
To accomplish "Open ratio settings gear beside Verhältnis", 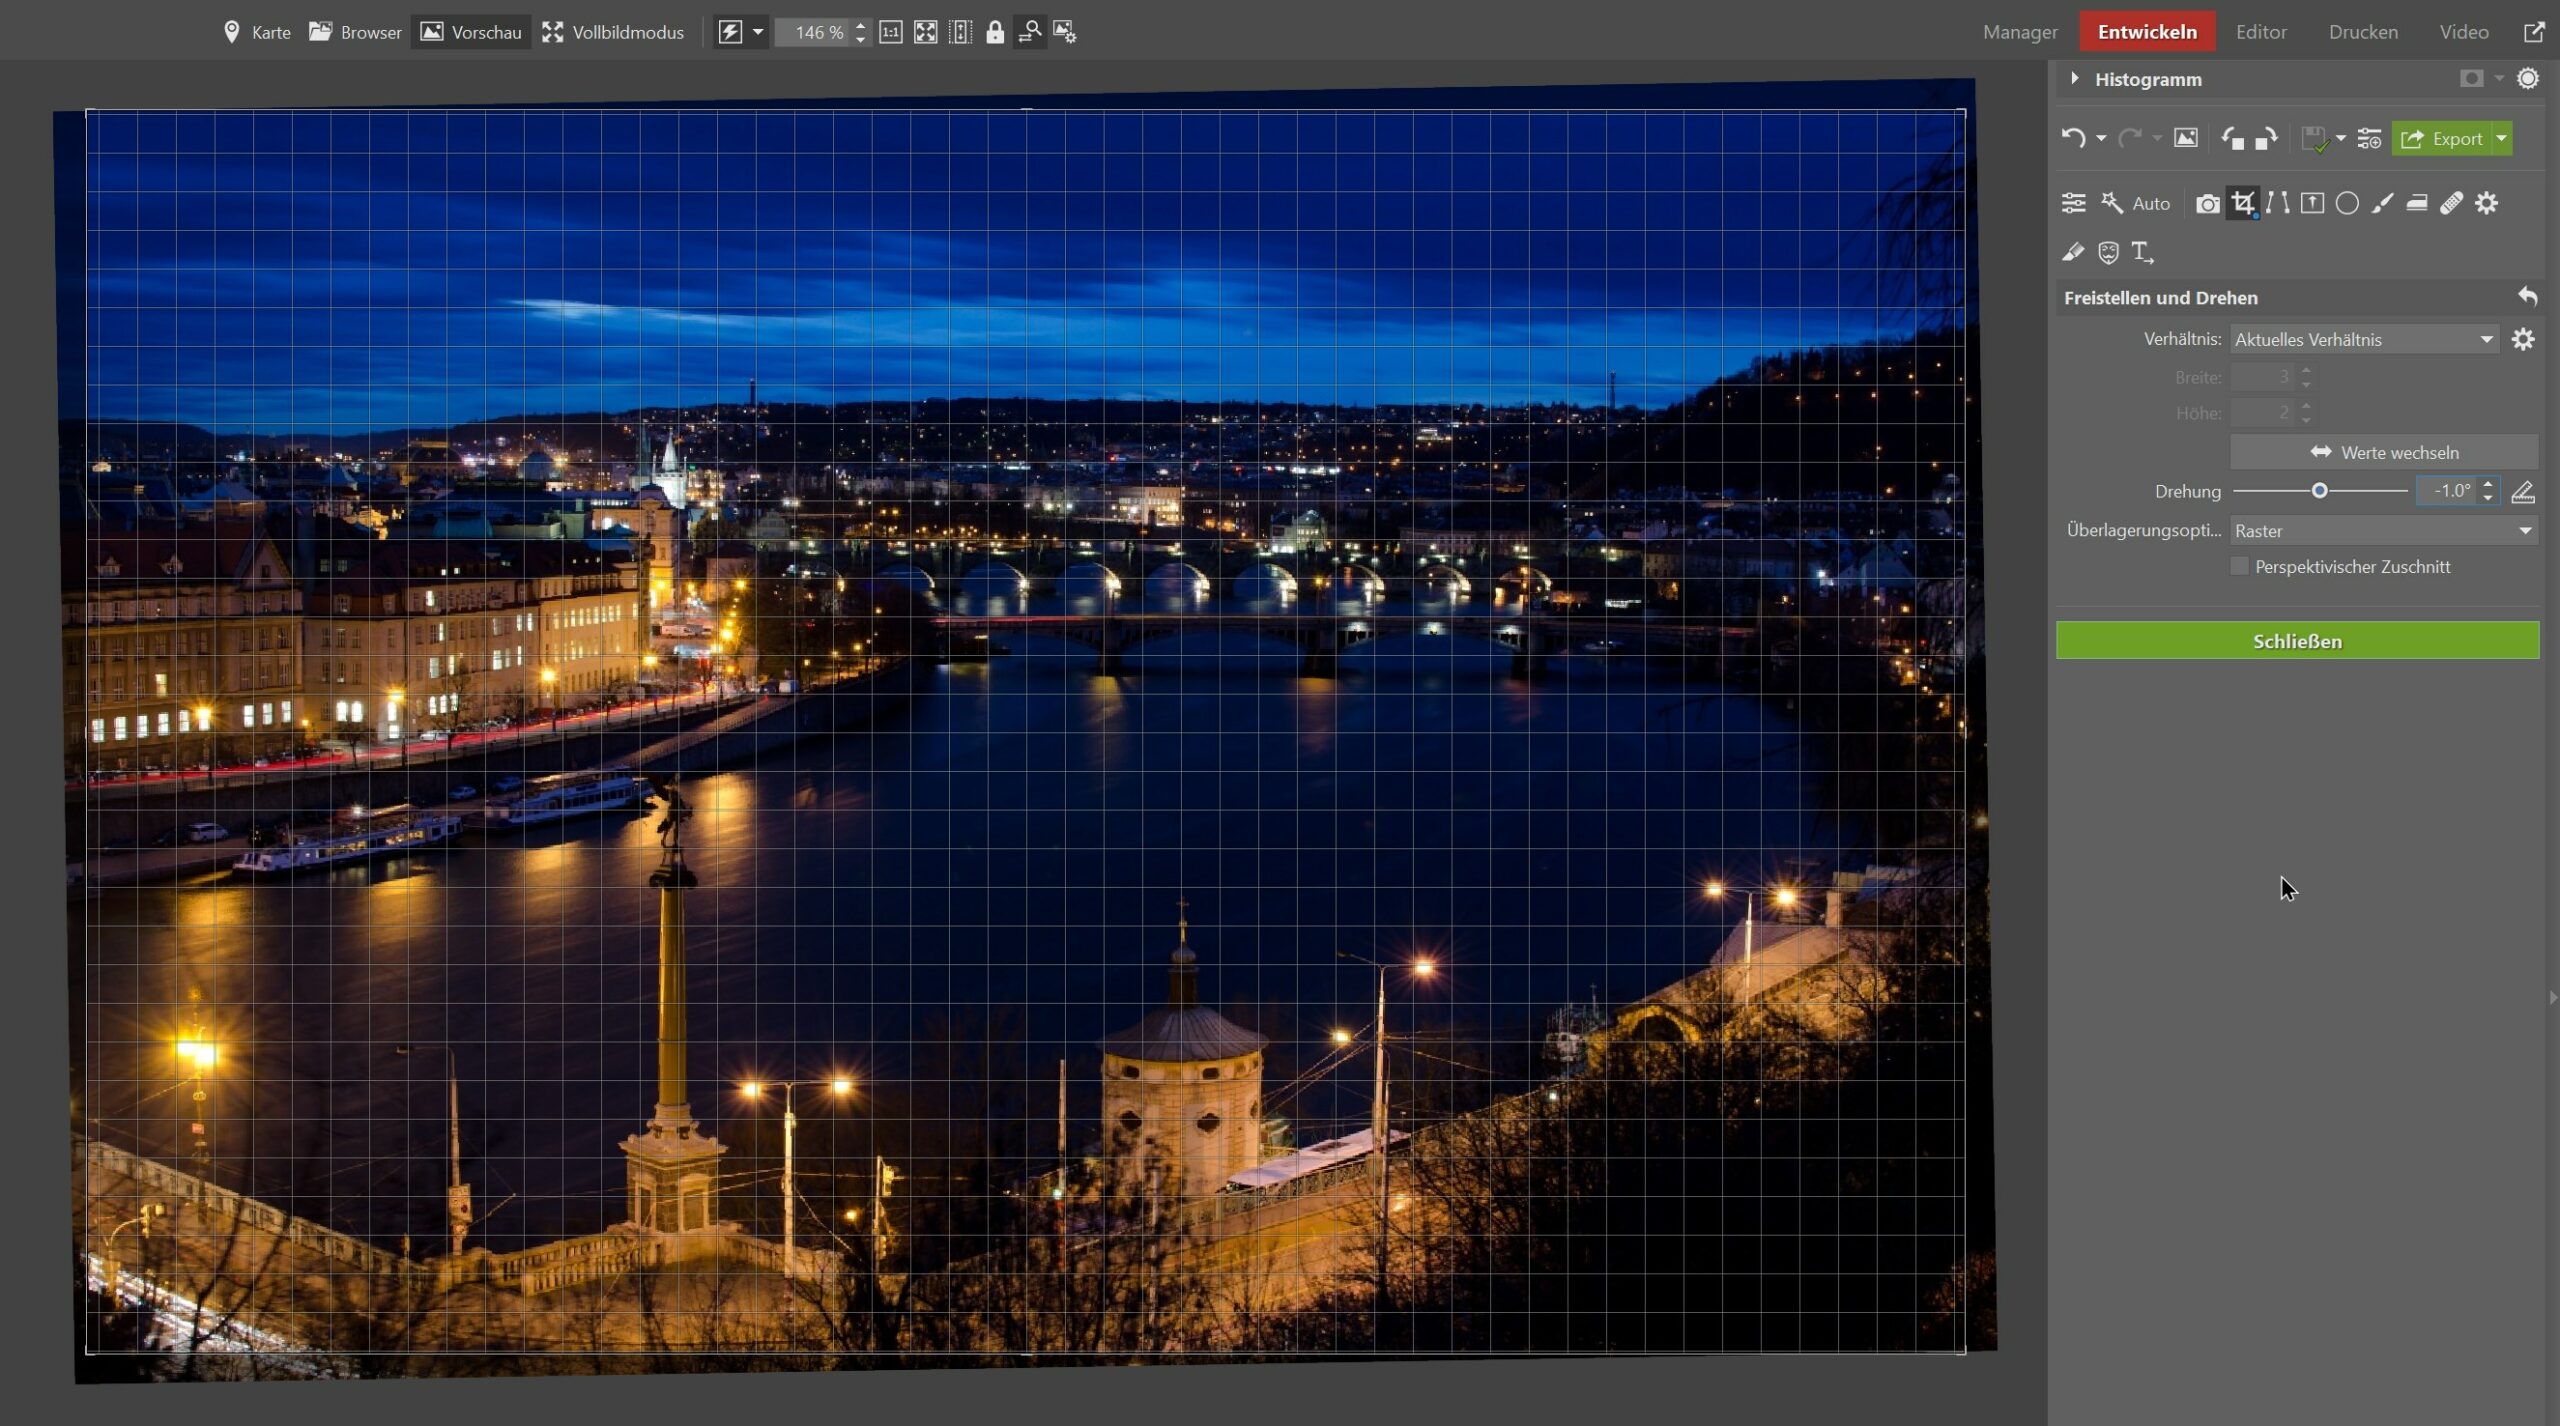I will click(2523, 339).
